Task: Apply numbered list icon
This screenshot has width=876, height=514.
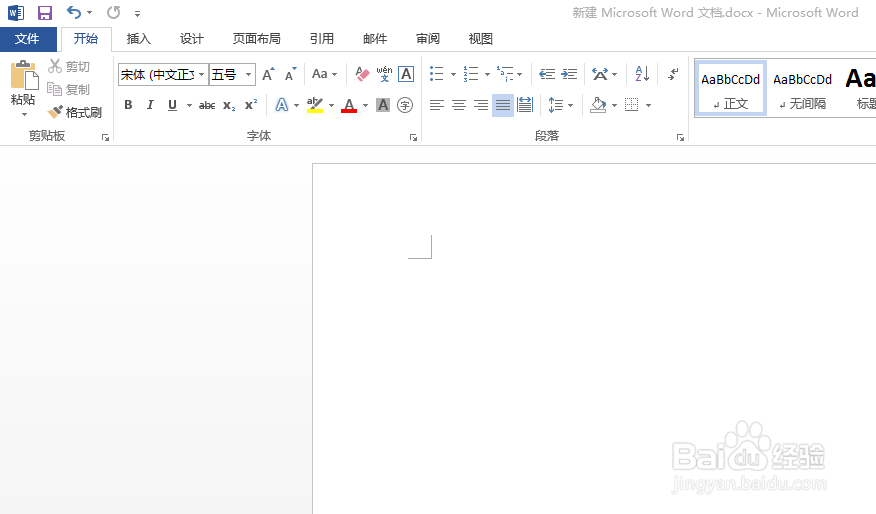Action: click(x=471, y=74)
